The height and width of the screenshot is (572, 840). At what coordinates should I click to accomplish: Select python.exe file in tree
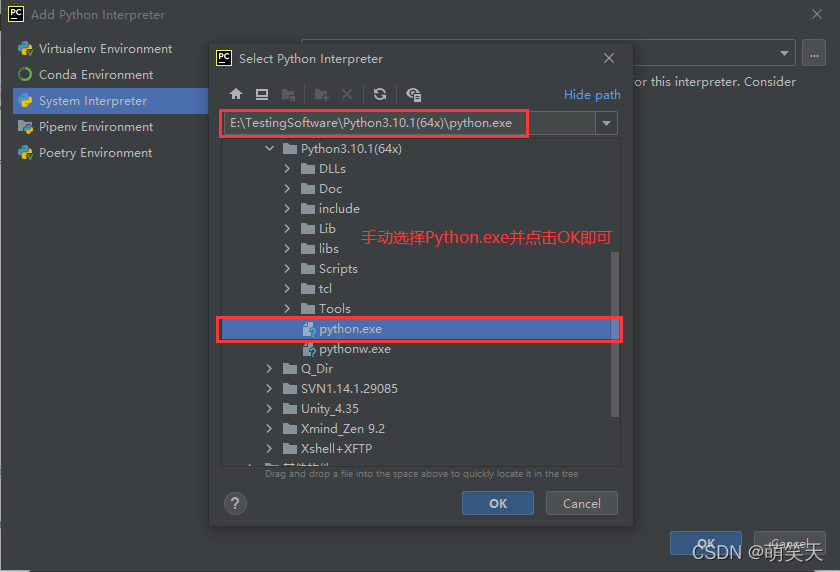(350, 329)
